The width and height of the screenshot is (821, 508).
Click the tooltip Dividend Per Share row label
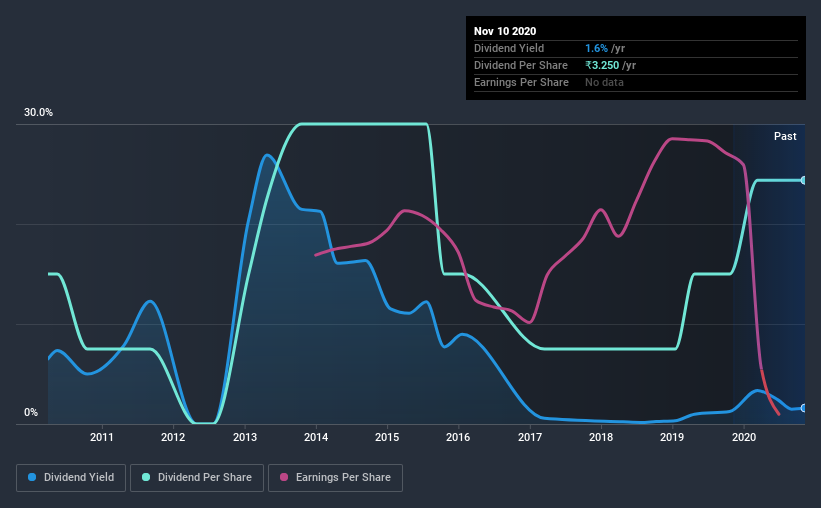pos(520,65)
